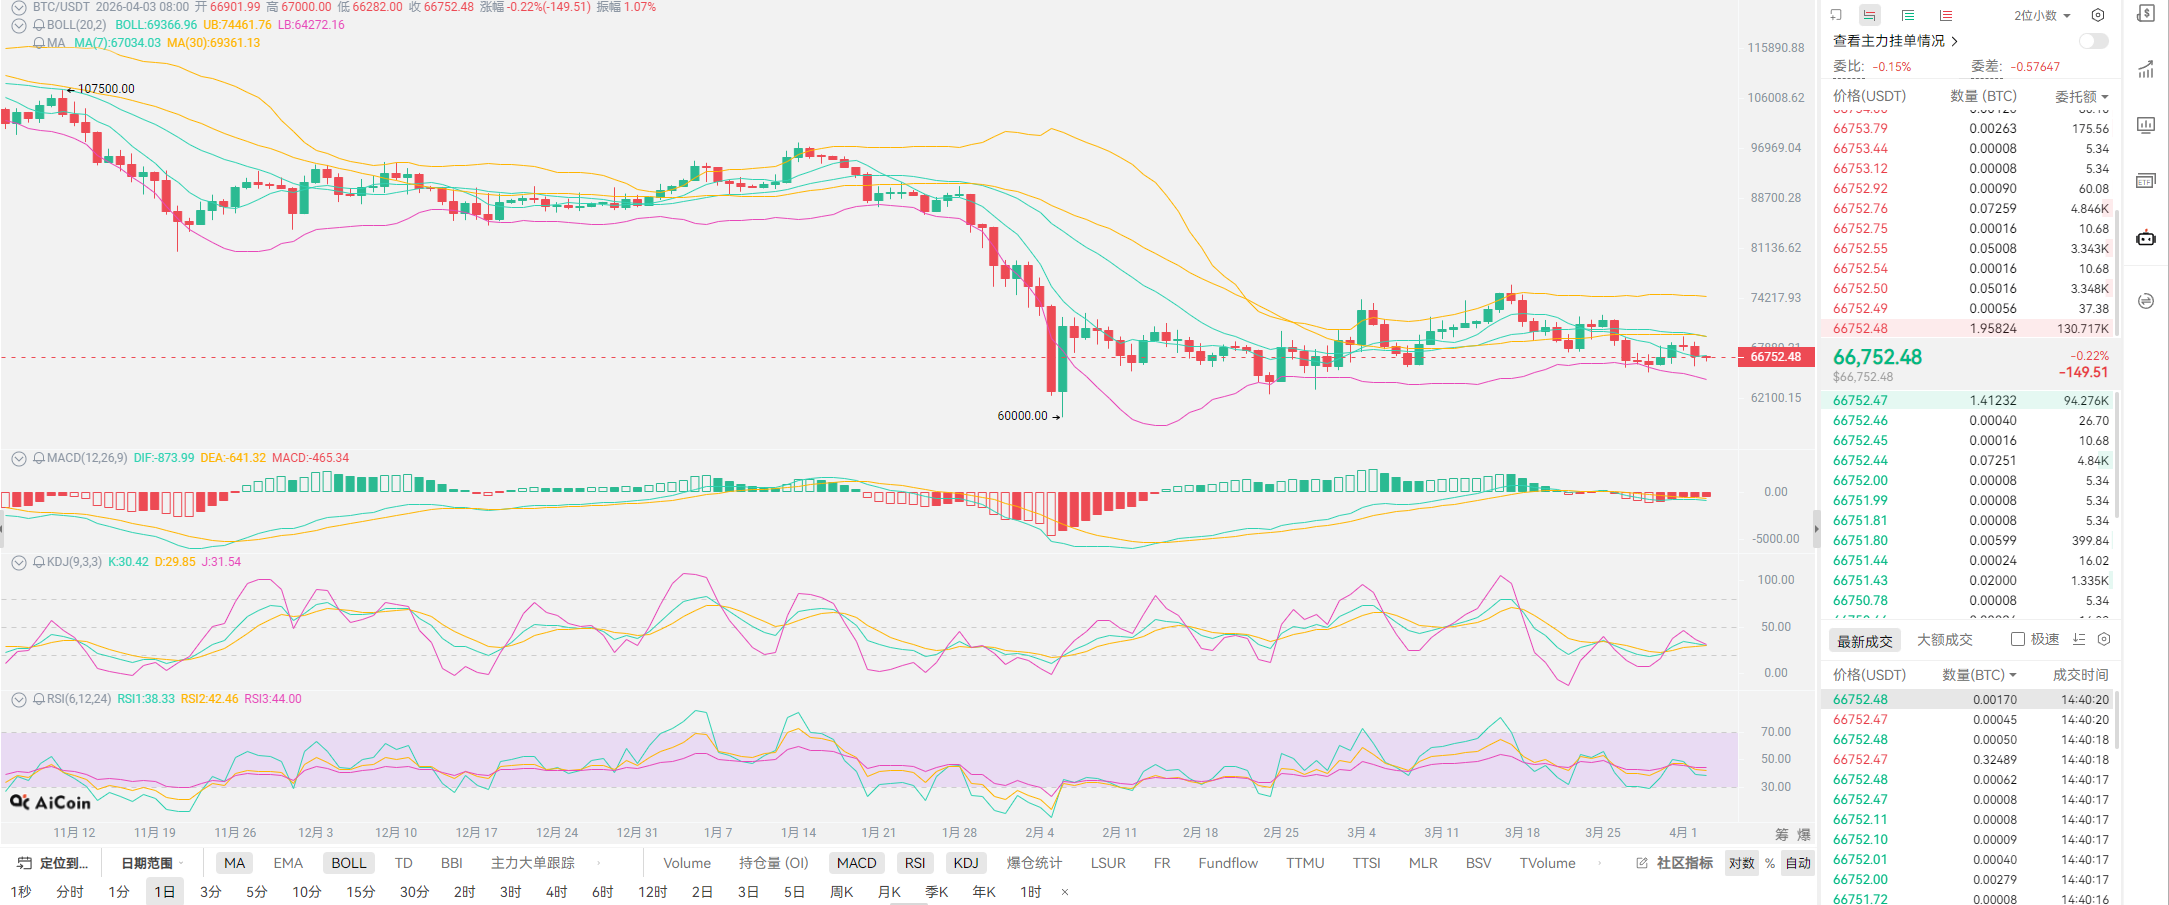Open the robot assistant in right sidebar

(2146, 238)
